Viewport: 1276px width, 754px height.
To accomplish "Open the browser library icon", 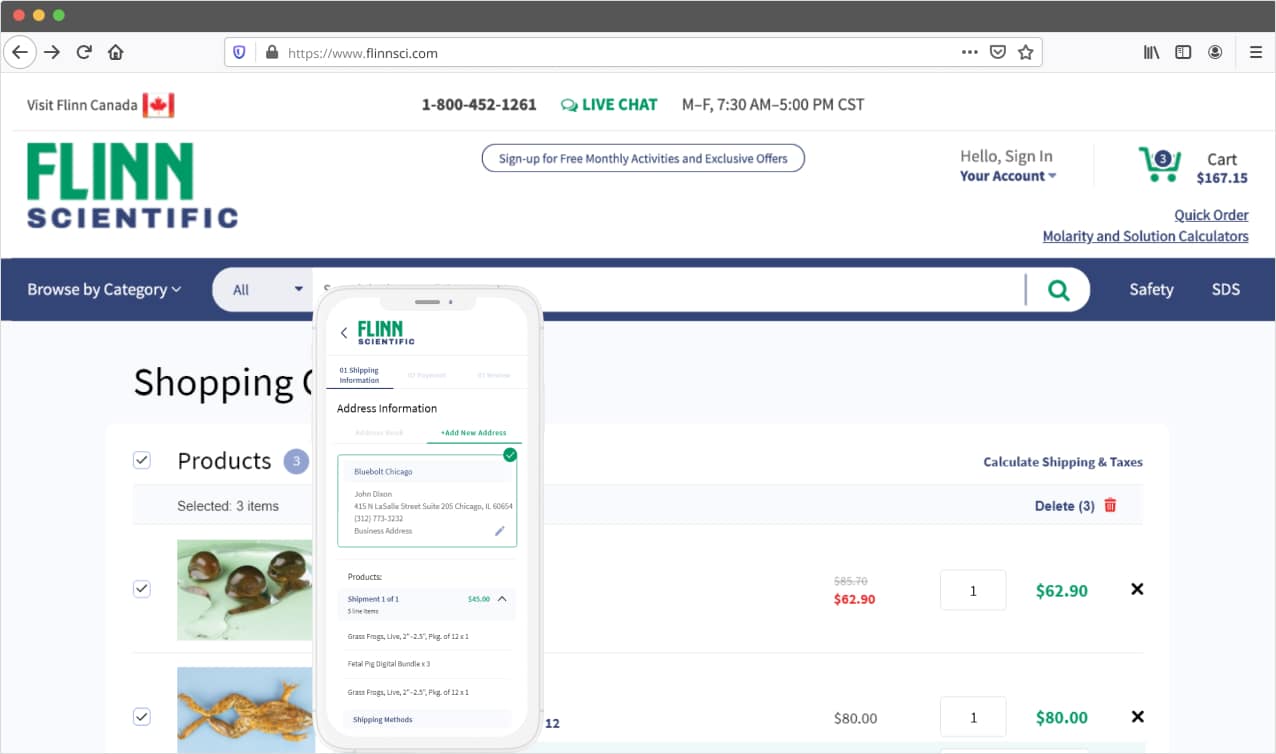I will (x=1151, y=52).
